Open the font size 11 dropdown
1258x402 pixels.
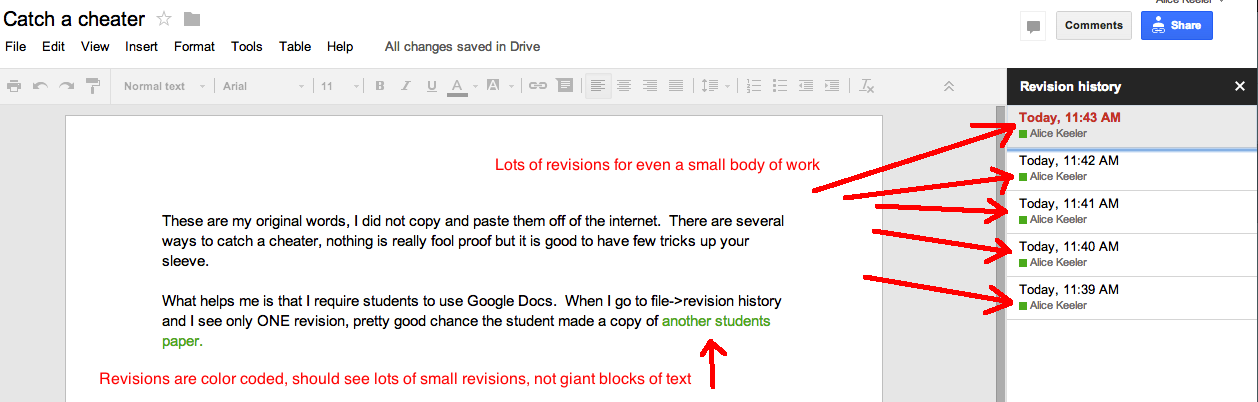pyautogui.click(x=340, y=86)
